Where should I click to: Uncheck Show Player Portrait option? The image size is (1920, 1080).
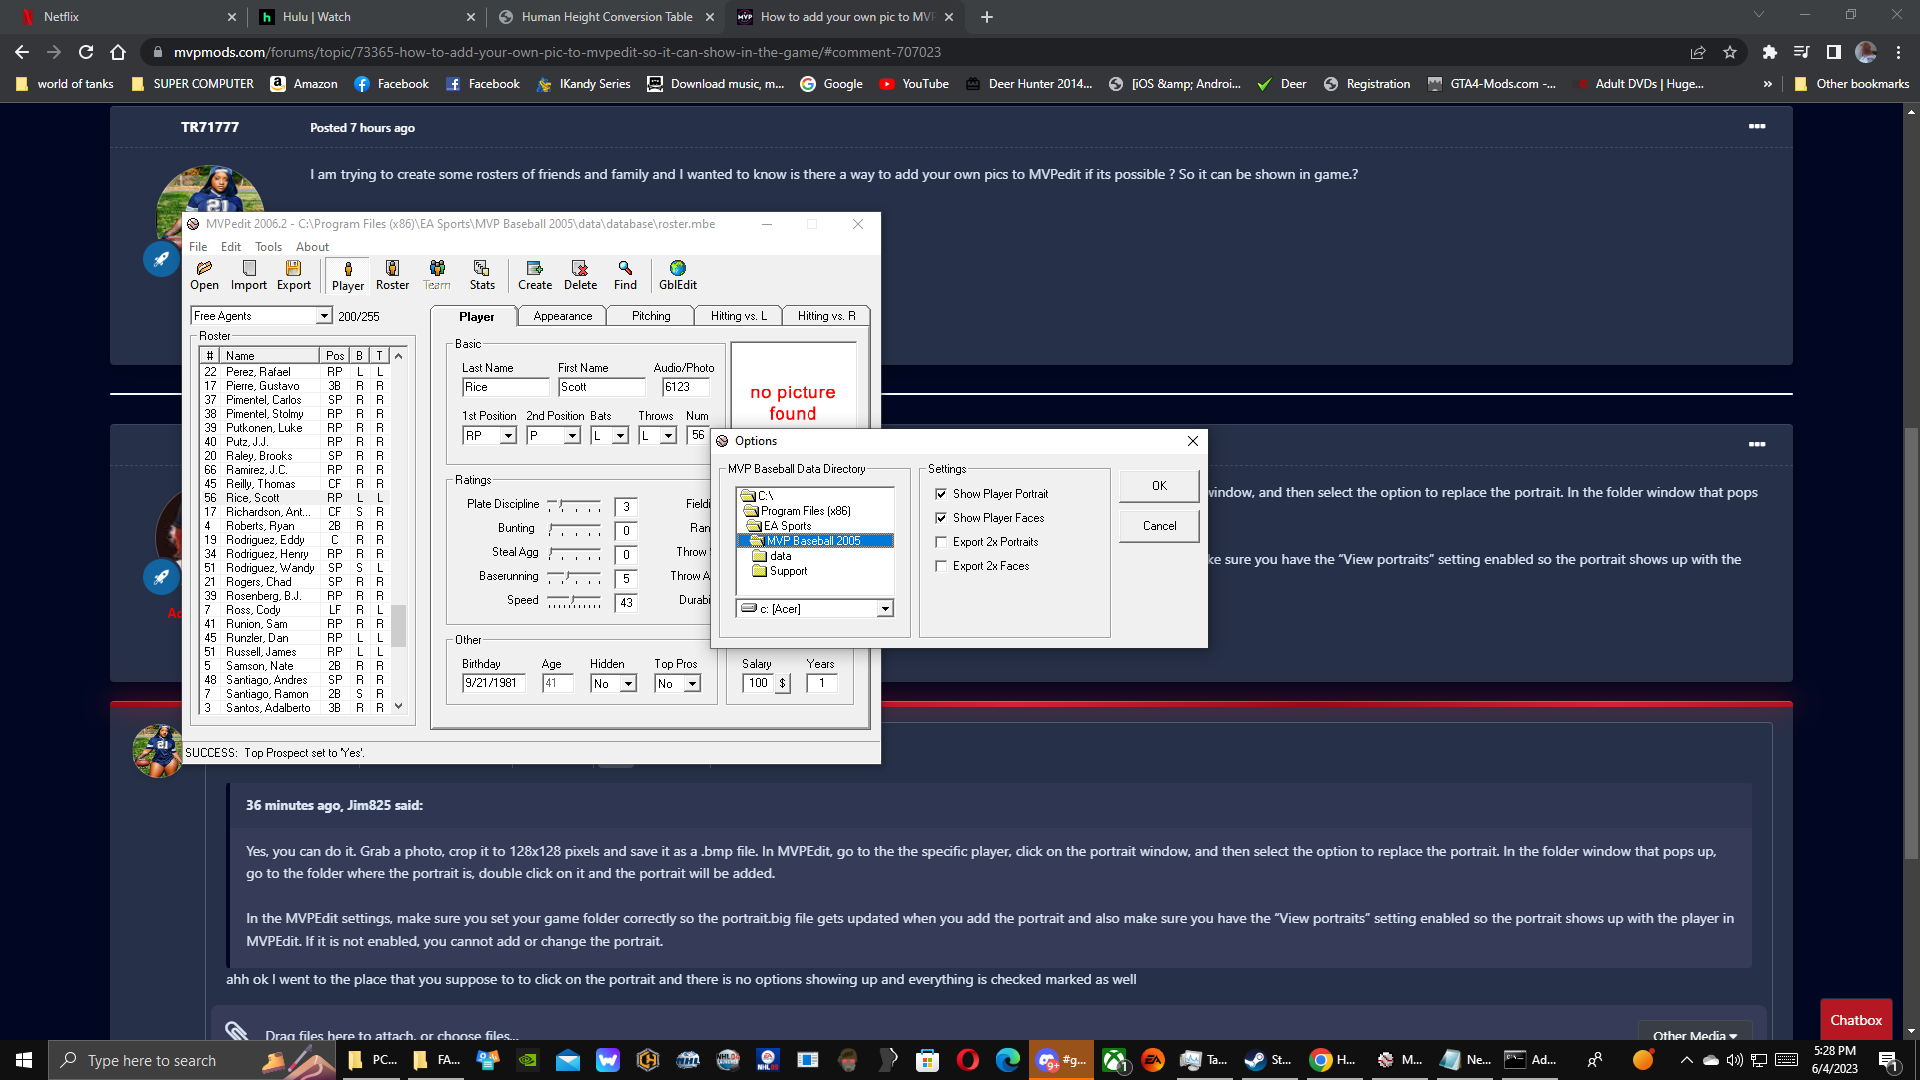coord(941,494)
